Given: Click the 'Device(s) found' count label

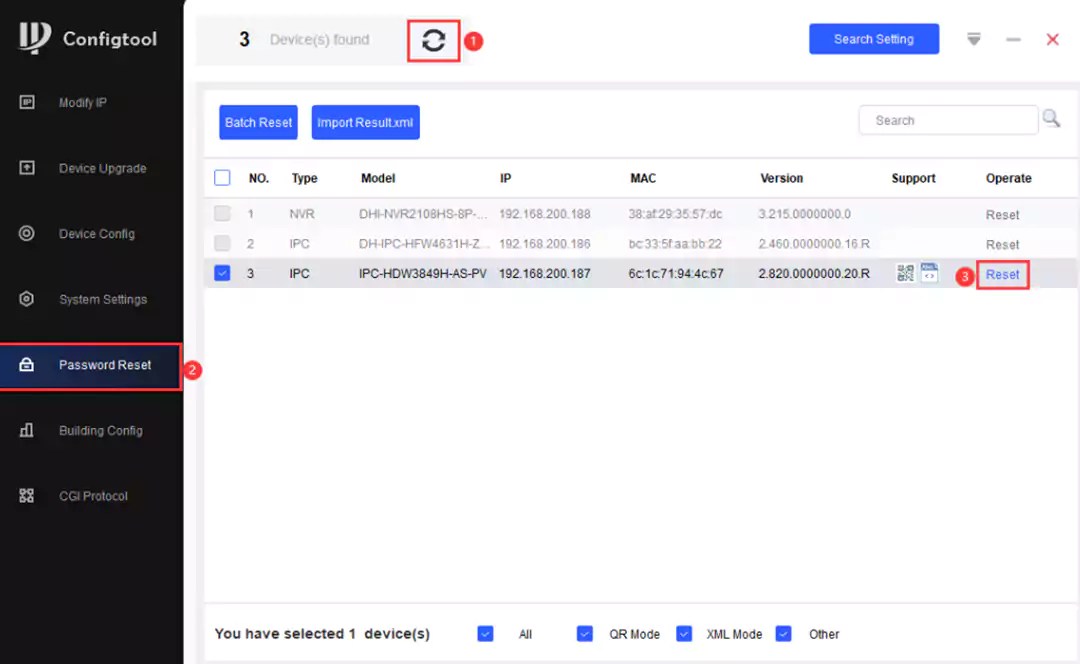Looking at the screenshot, I should pyautogui.click(x=320, y=39).
